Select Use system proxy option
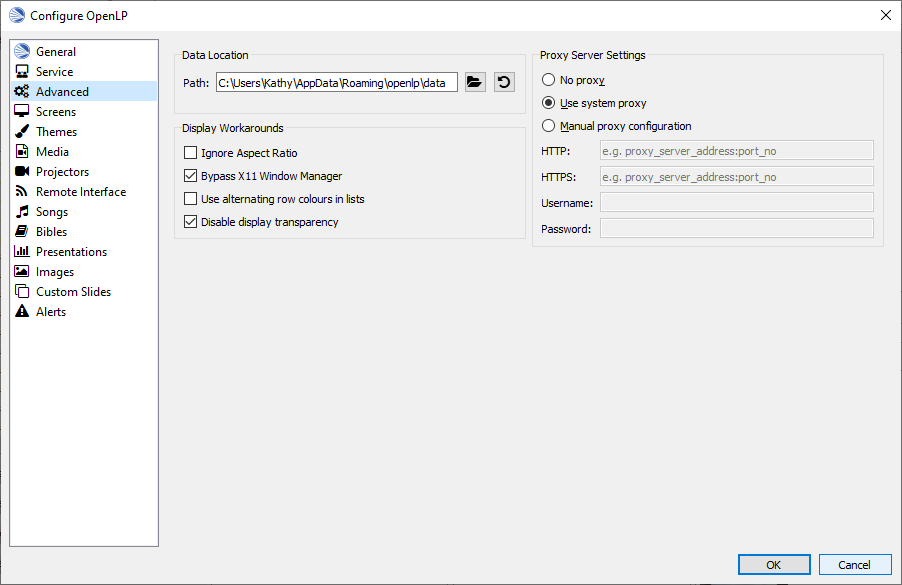This screenshot has height=585, width=902. click(548, 103)
